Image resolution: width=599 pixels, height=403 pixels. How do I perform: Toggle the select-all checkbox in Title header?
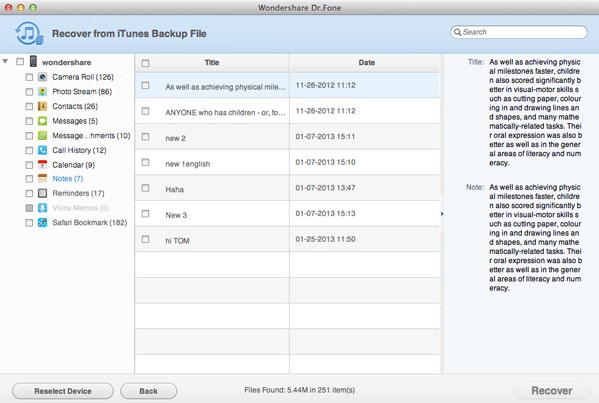(x=145, y=63)
